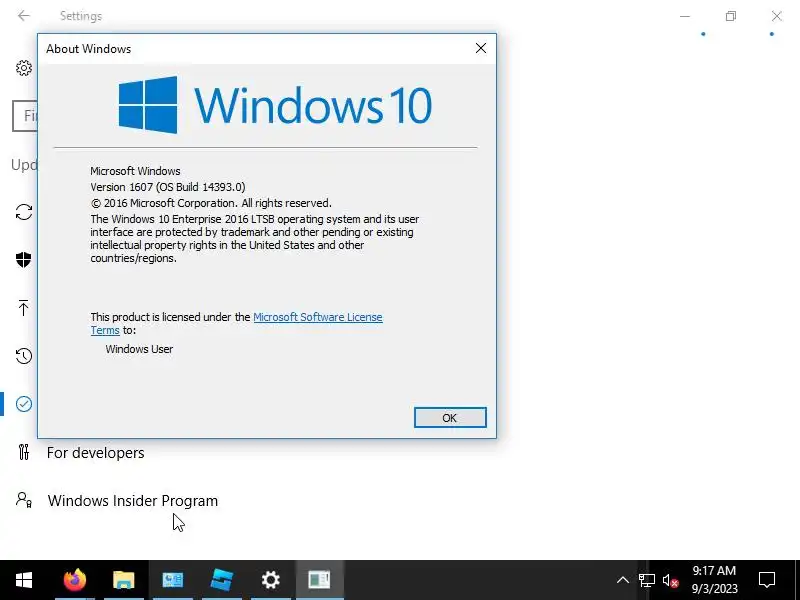Image resolution: width=800 pixels, height=600 pixels.
Task: Switch to the Settings gear on the taskbar
Action: pyautogui.click(x=270, y=580)
